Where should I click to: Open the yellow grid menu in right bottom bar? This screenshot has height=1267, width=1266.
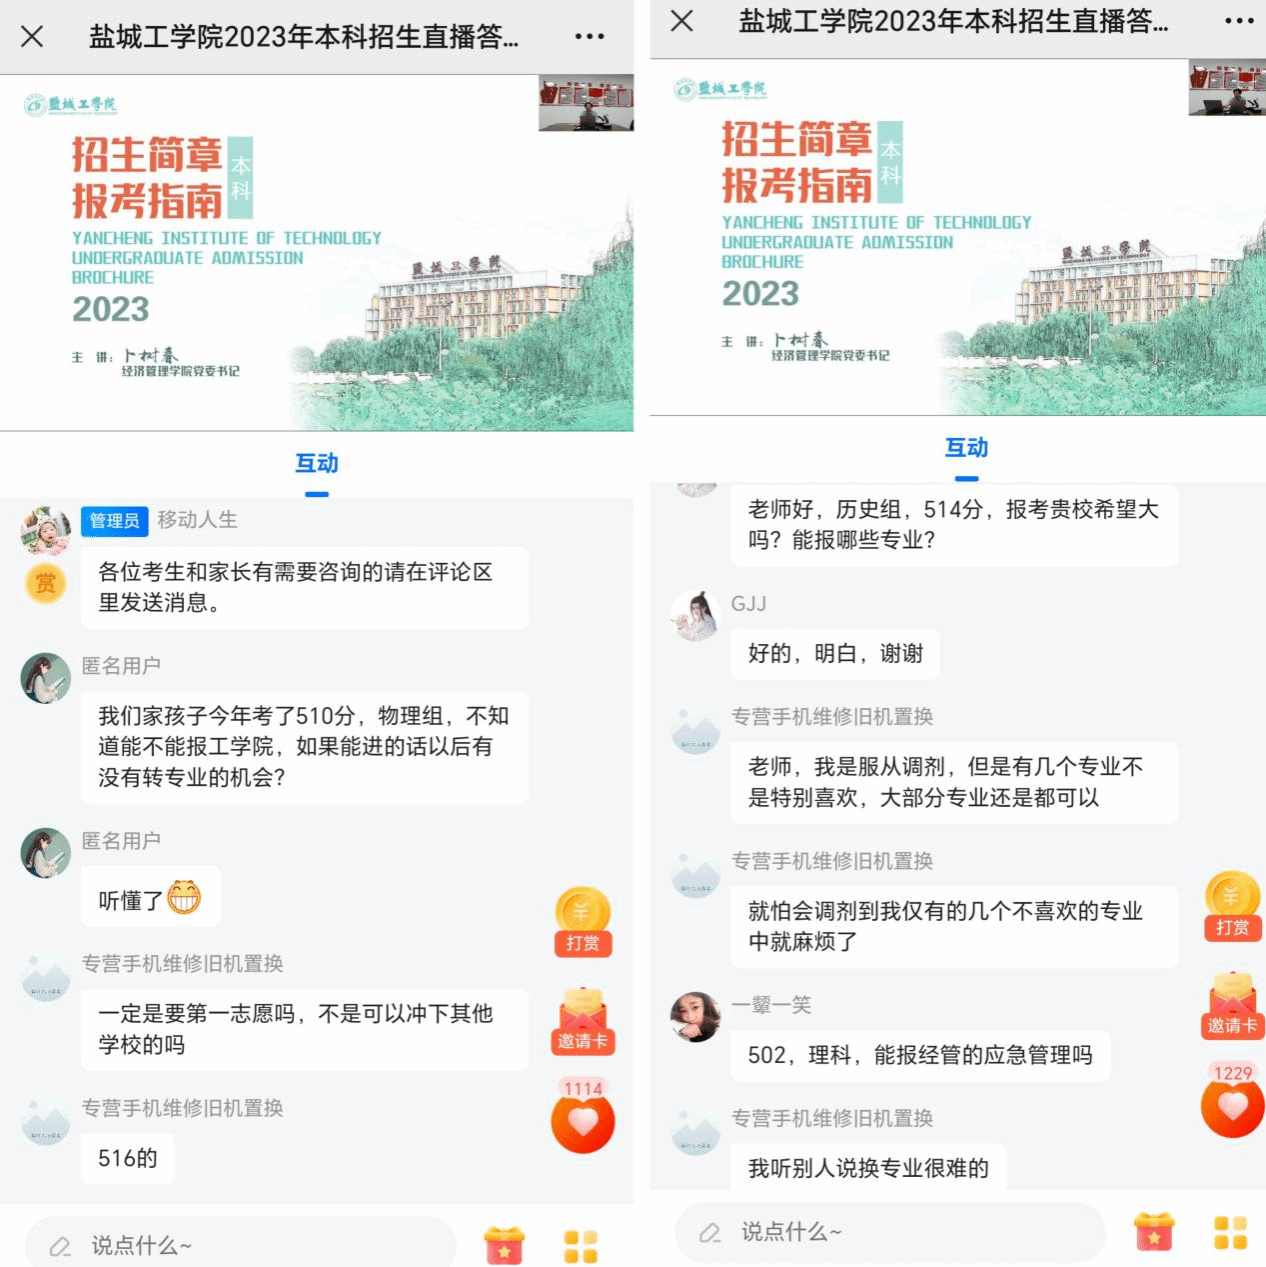pyautogui.click(x=1231, y=1233)
